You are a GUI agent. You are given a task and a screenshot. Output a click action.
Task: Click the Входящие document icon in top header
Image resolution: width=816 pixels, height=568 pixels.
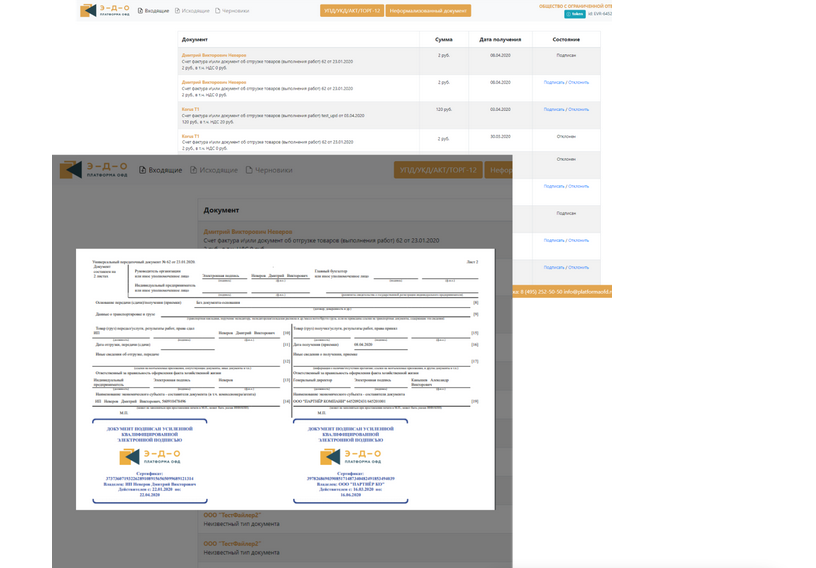click(141, 11)
